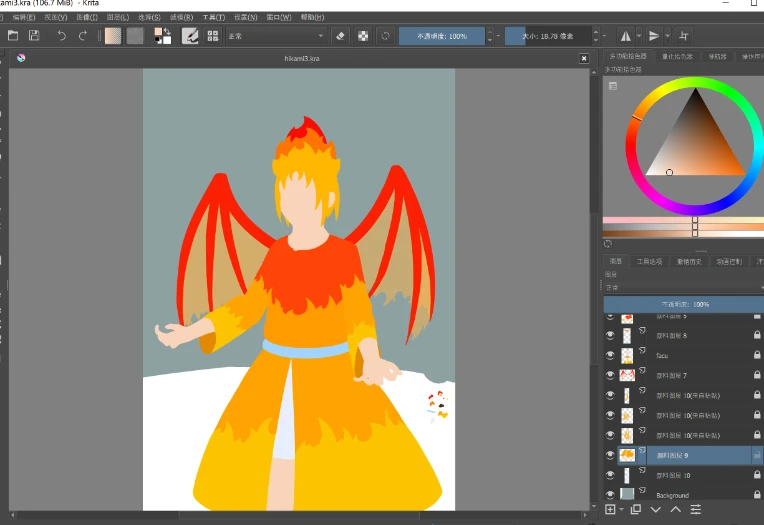Open the Edit (E) menu
This screenshot has width=764, height=525.
(x=24, y=17)
